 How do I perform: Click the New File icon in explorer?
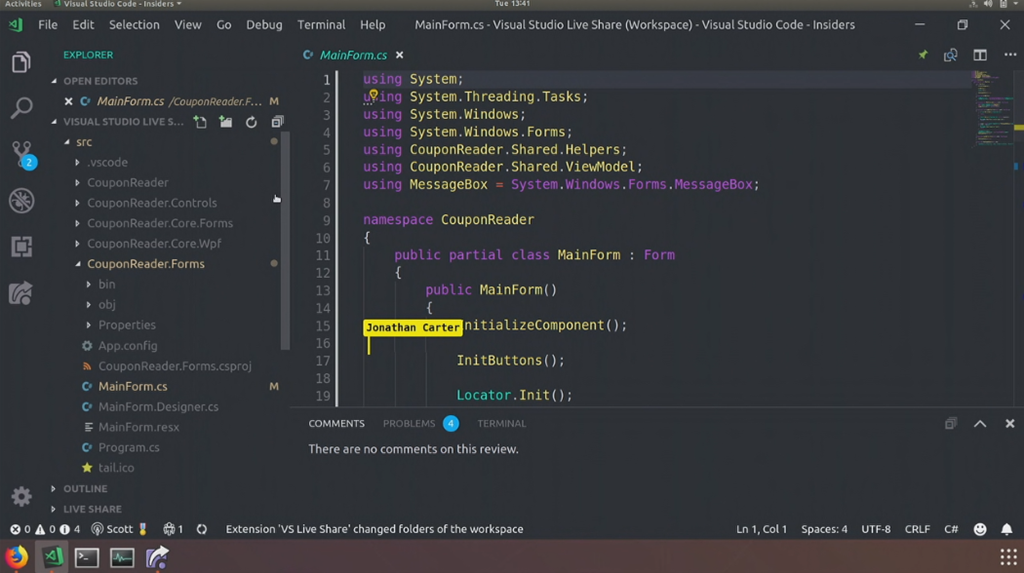201,122
